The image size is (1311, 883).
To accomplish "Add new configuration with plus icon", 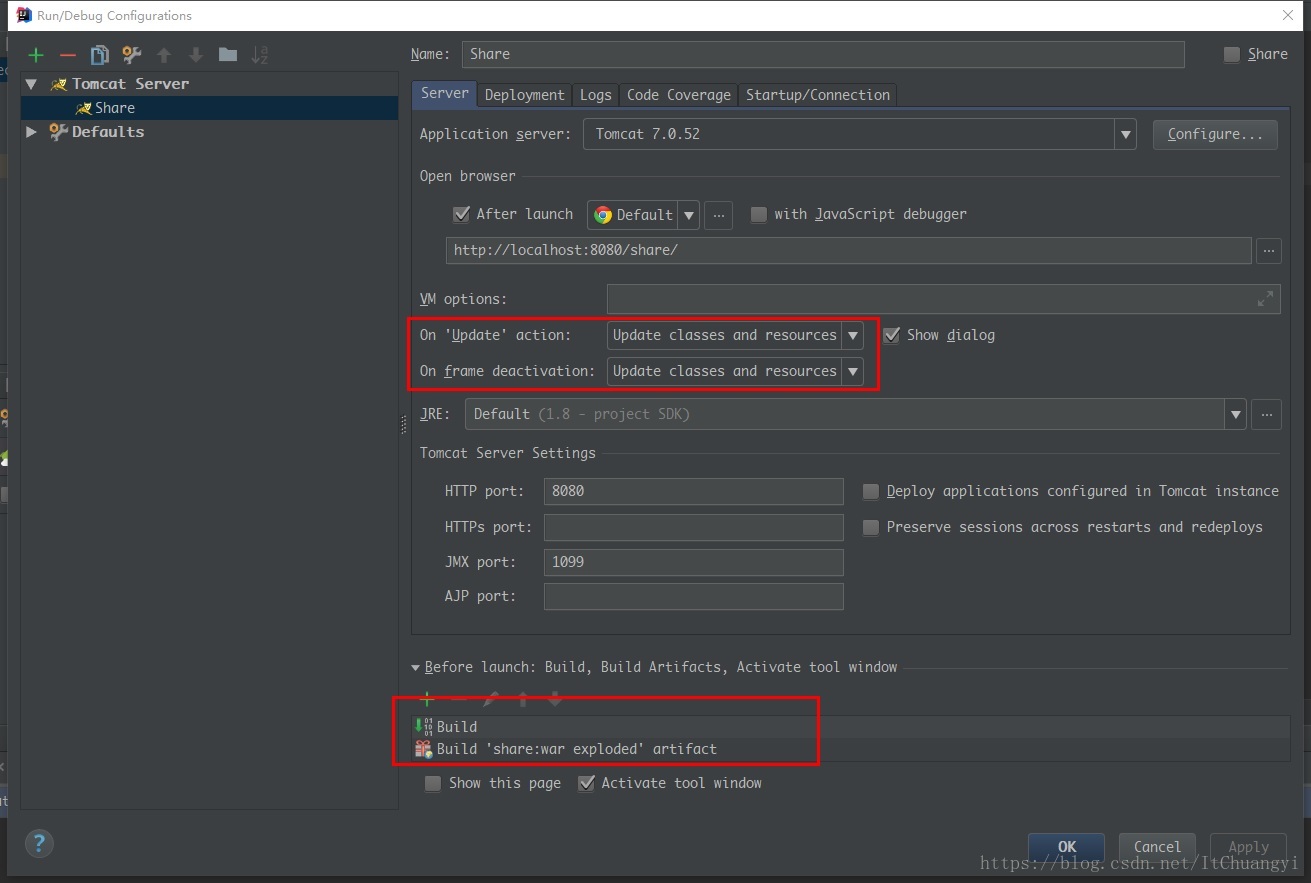I will coord(36,56).
